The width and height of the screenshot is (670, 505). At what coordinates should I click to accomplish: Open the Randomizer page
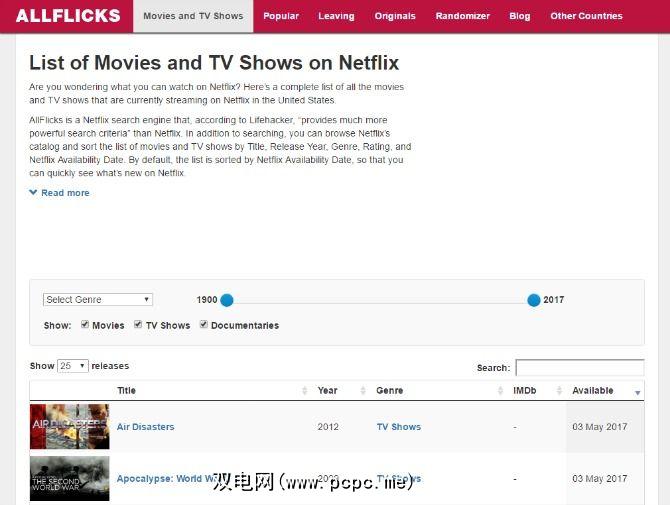pos(463,16)
